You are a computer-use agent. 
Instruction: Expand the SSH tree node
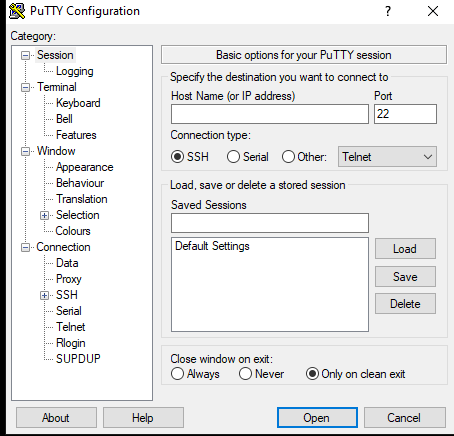click(44, 295)
